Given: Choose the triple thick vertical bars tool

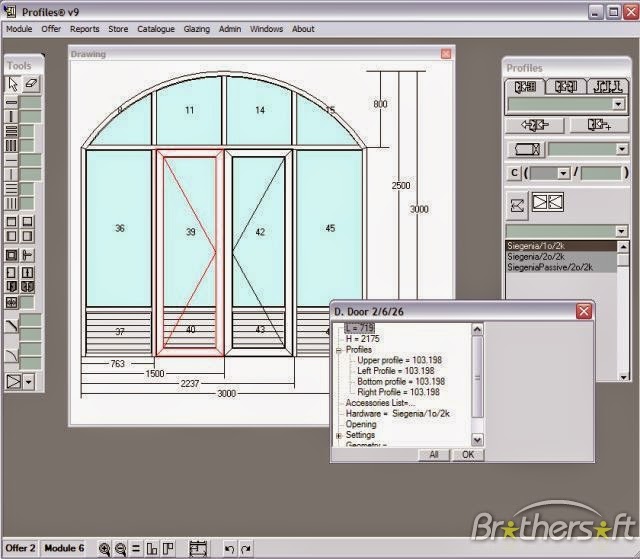Looking at the screenshot, I should 11,145.
